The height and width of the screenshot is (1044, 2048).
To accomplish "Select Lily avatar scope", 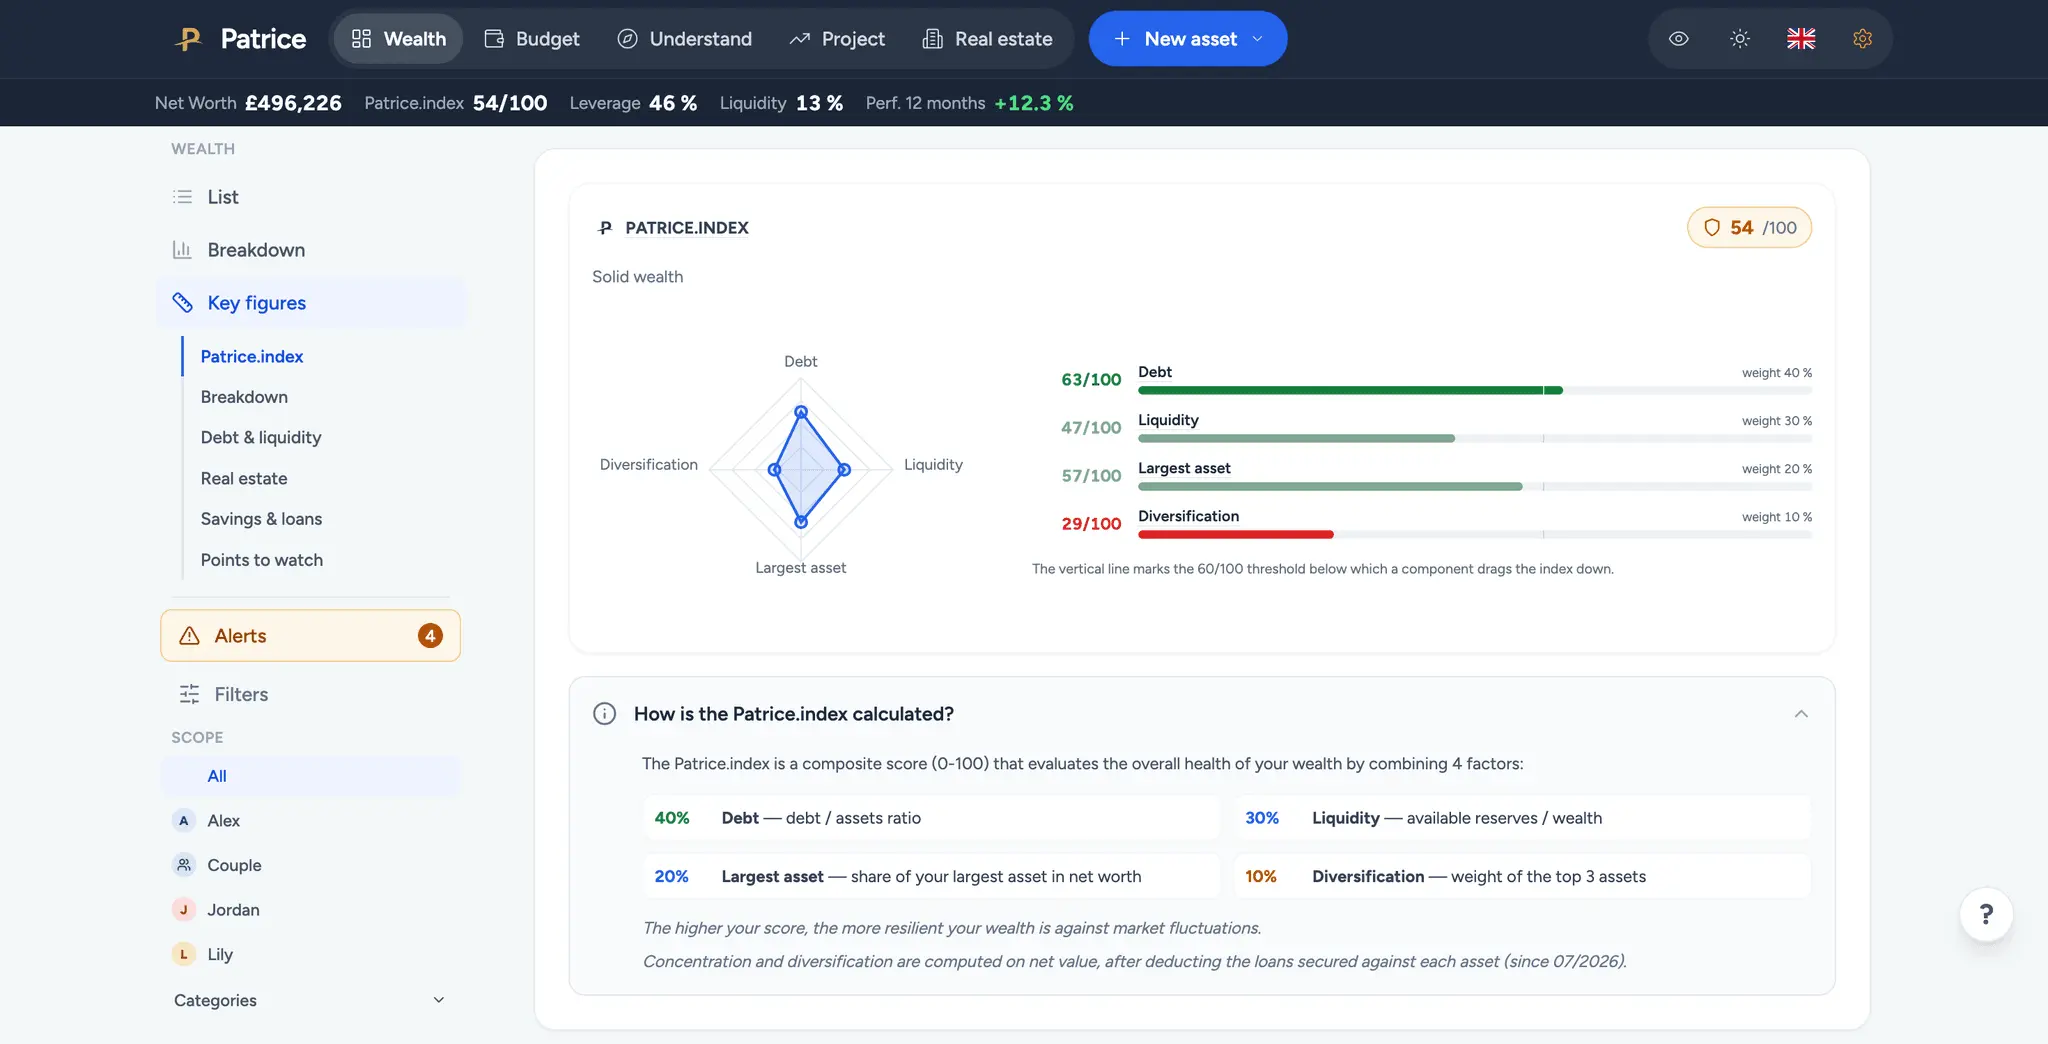I will [183, 954].
